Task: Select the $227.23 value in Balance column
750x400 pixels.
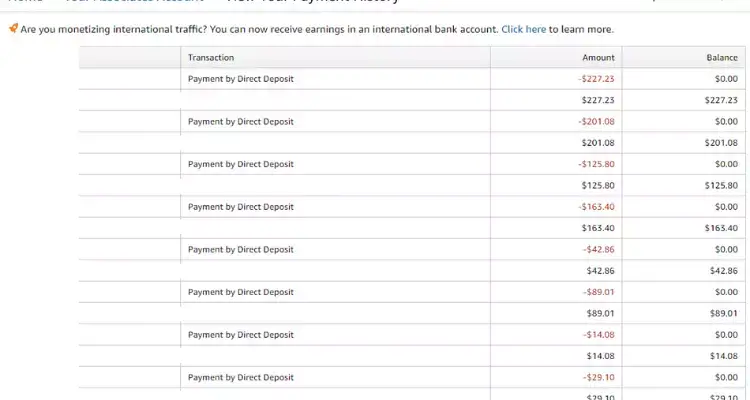Action: [x=720, y=100]
